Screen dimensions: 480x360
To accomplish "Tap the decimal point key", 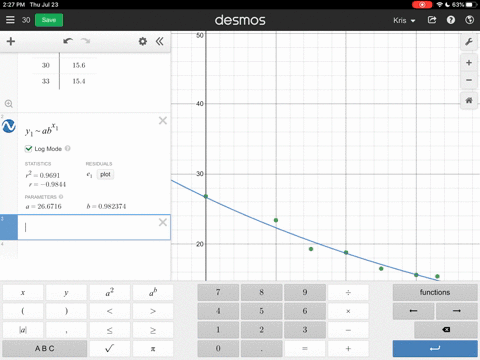I will (x=262, y=349).
